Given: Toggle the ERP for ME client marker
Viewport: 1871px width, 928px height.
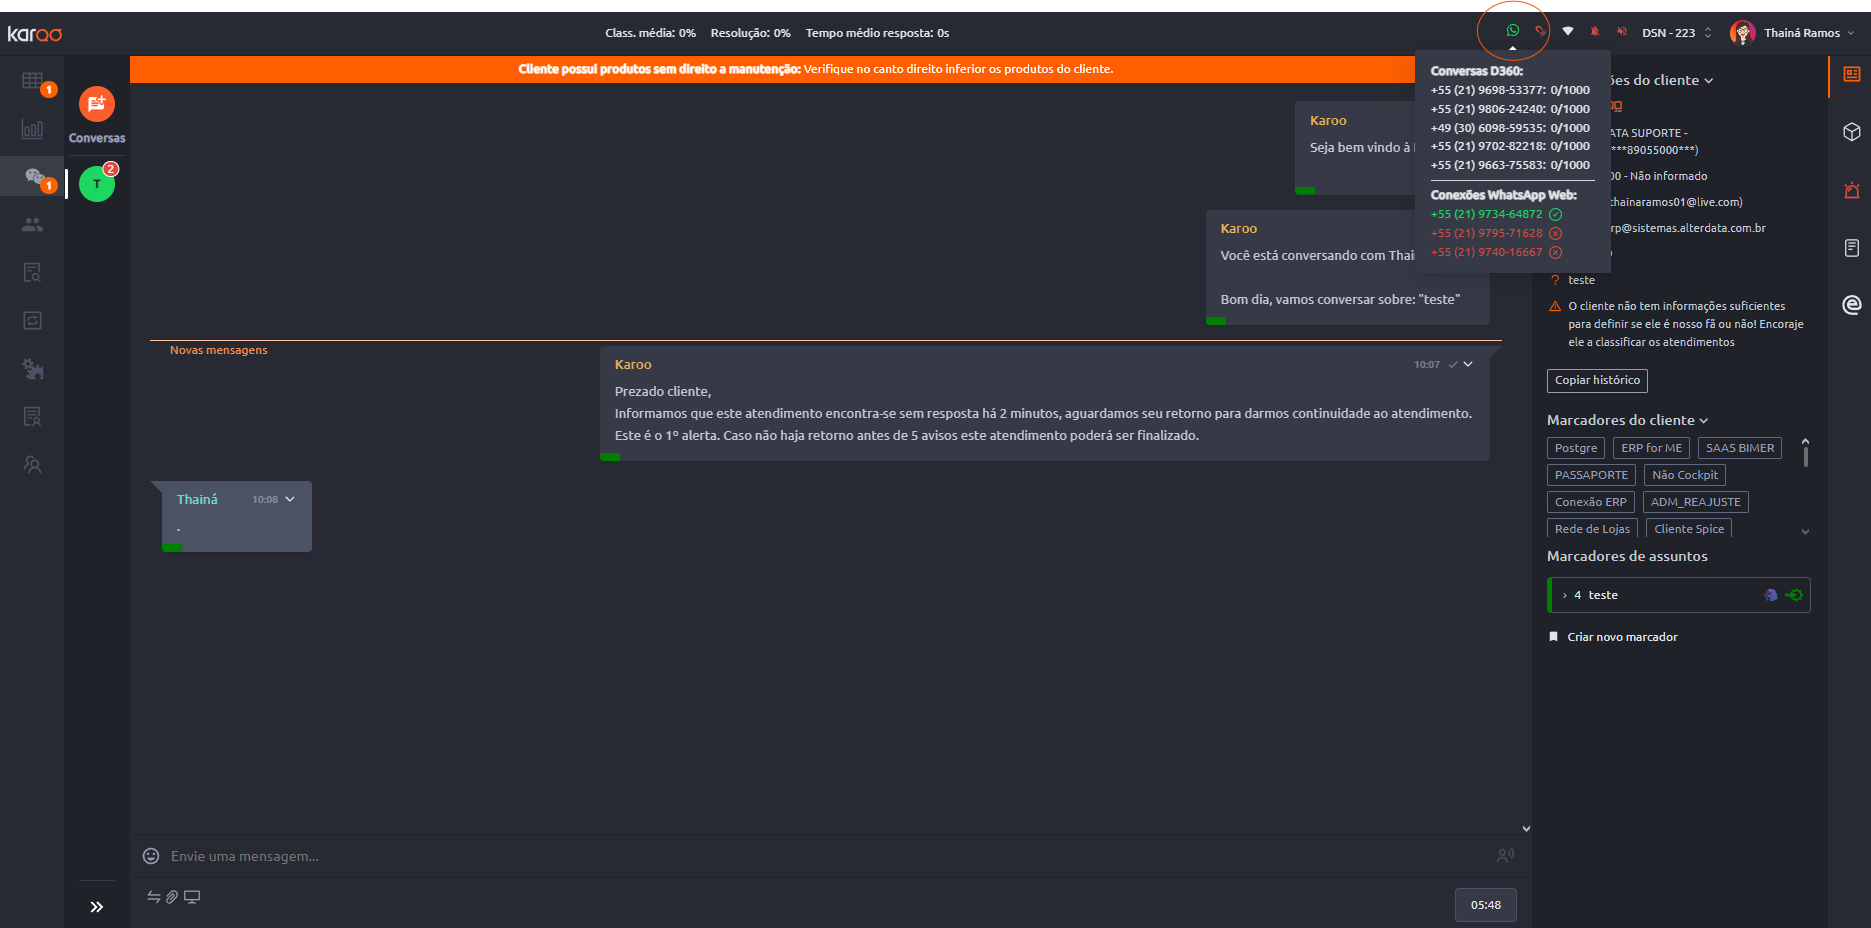Looking at the screenshot, I should point(1651,448).
